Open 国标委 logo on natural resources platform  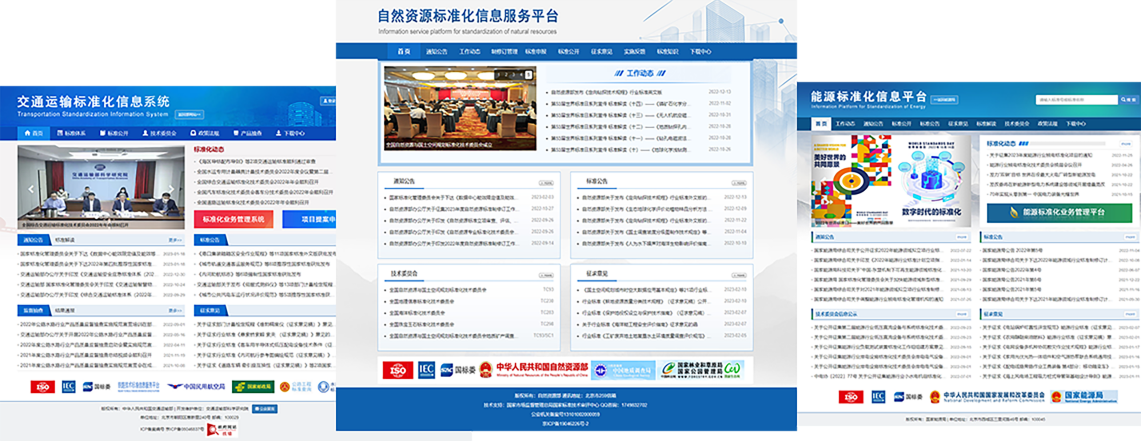[x=457, y=370]
